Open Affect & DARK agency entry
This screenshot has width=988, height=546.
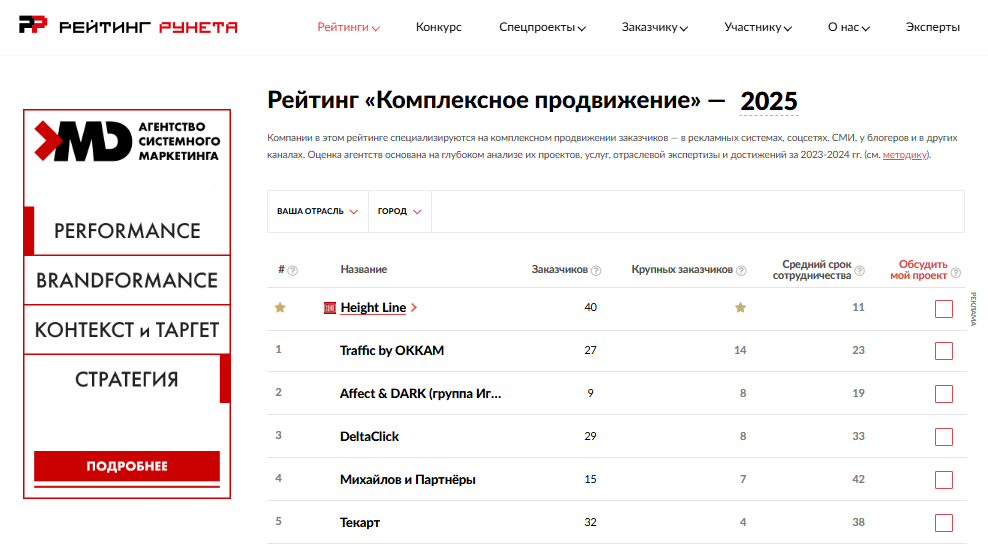(420, 394)
